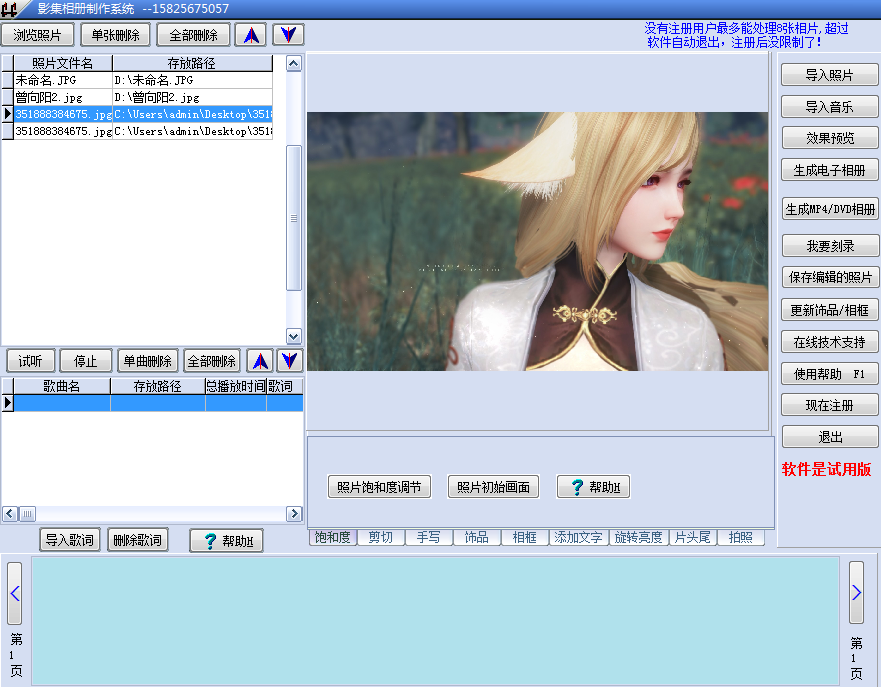Image resolution: width=881 pixels, height=687 pixels.
Task: Click the fox-eared girl preview image
Action: (537, 242)
